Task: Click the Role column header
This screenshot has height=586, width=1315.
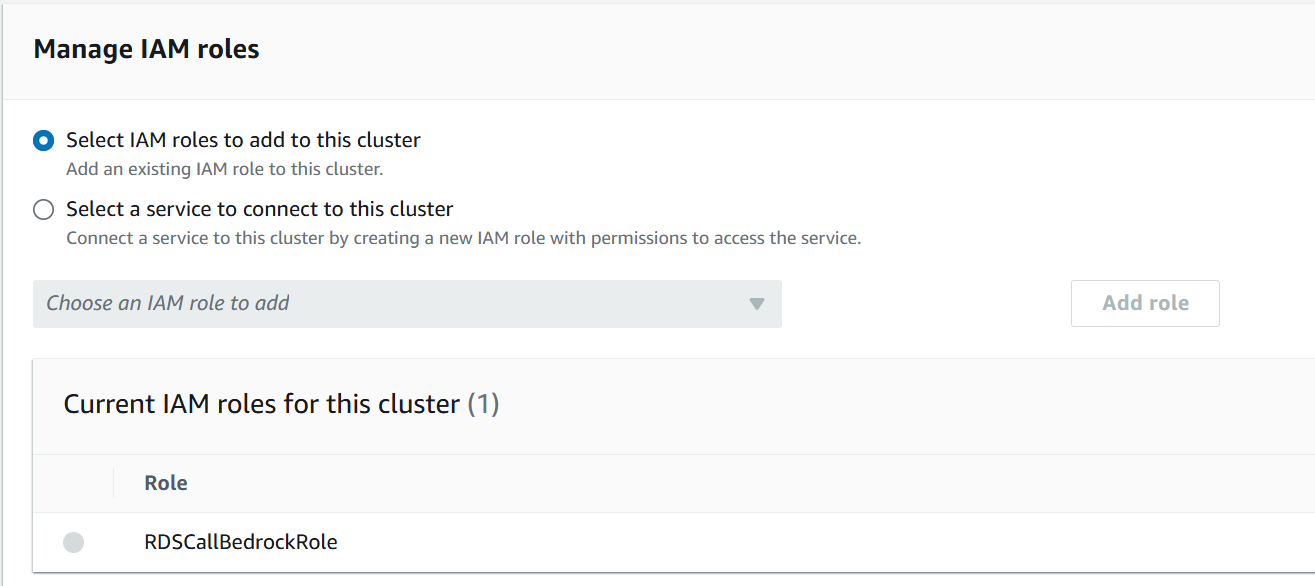Action: tap(166, 483)
